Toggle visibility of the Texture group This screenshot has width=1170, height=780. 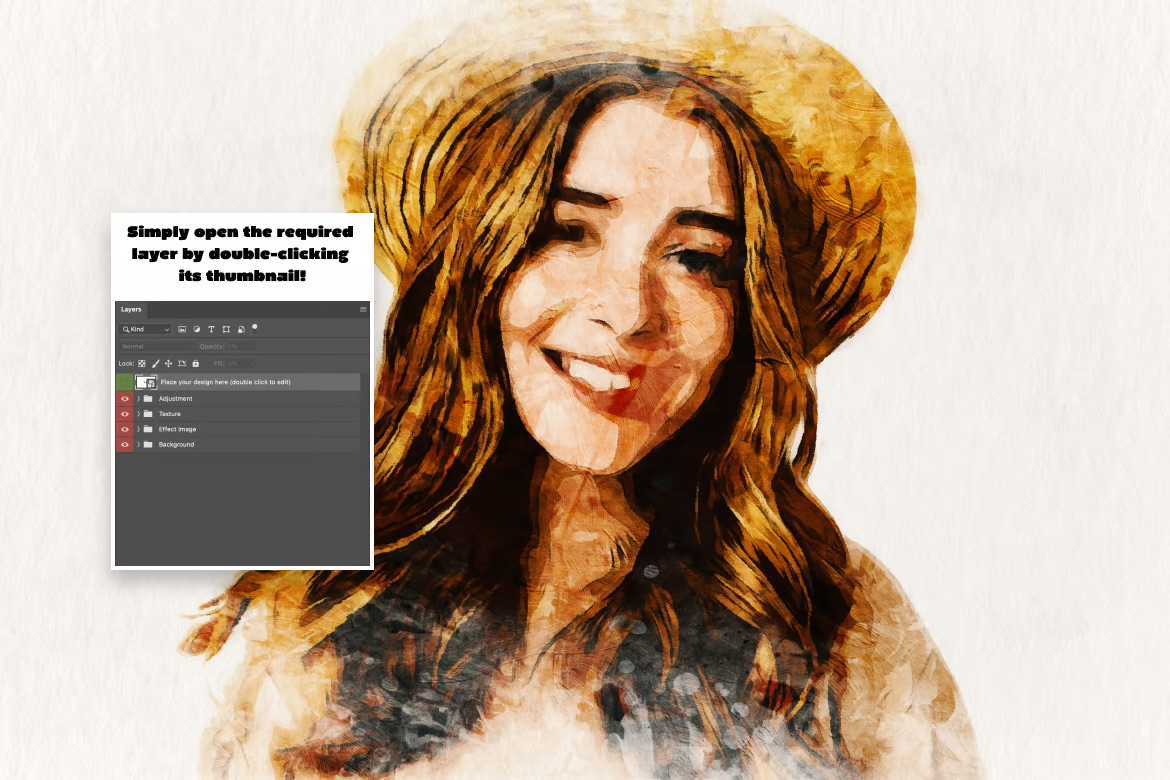coord(124,414)
